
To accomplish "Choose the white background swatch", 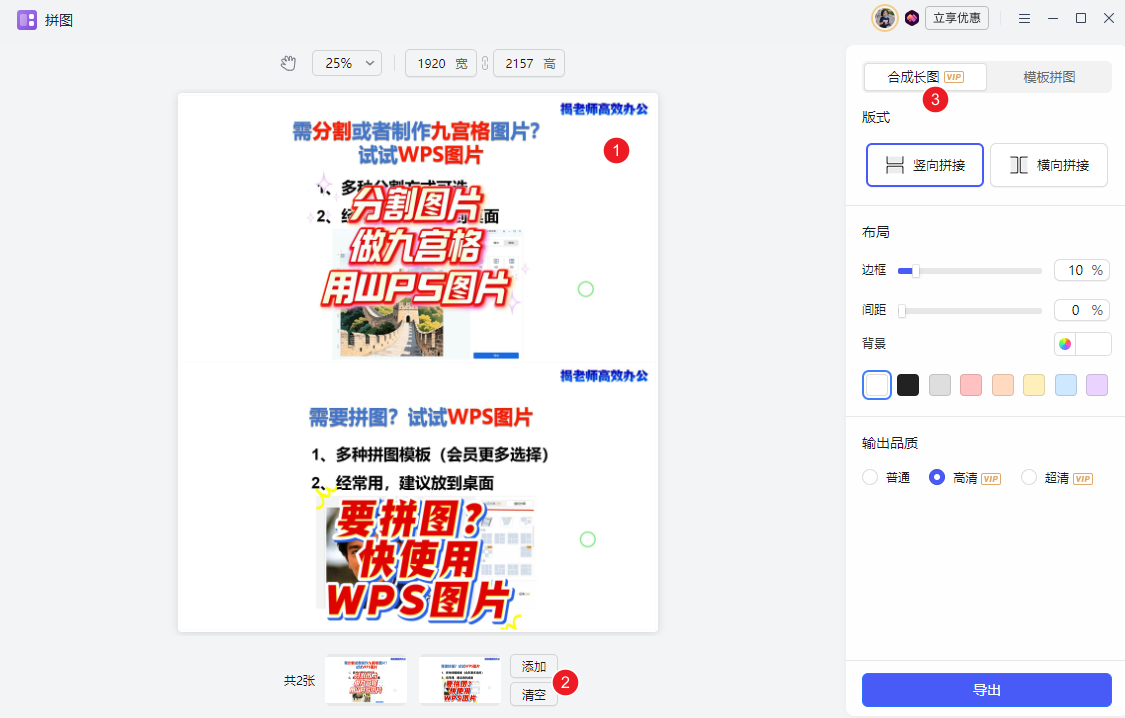I will point(877,385).
